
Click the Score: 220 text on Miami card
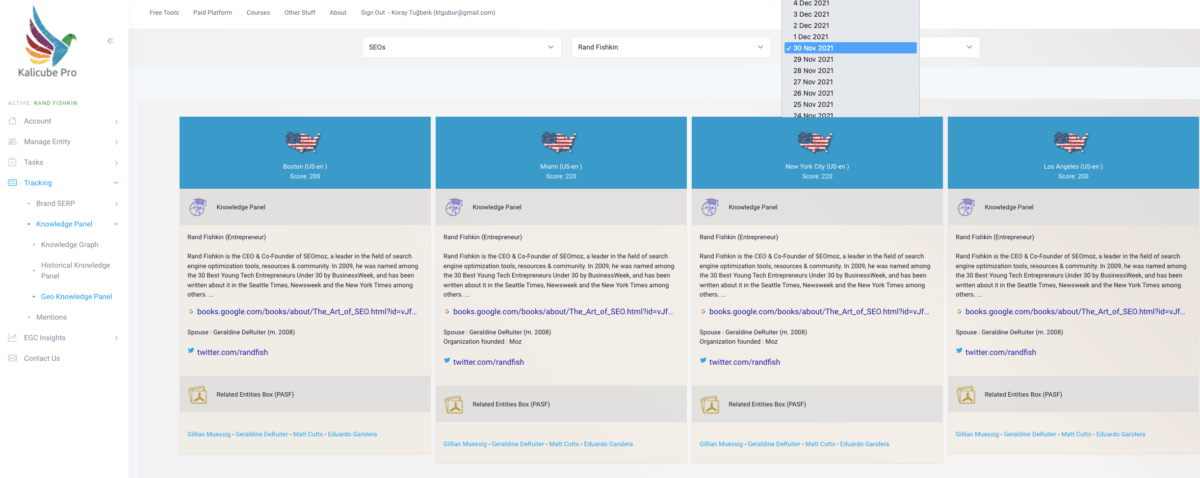coord(561,176)
